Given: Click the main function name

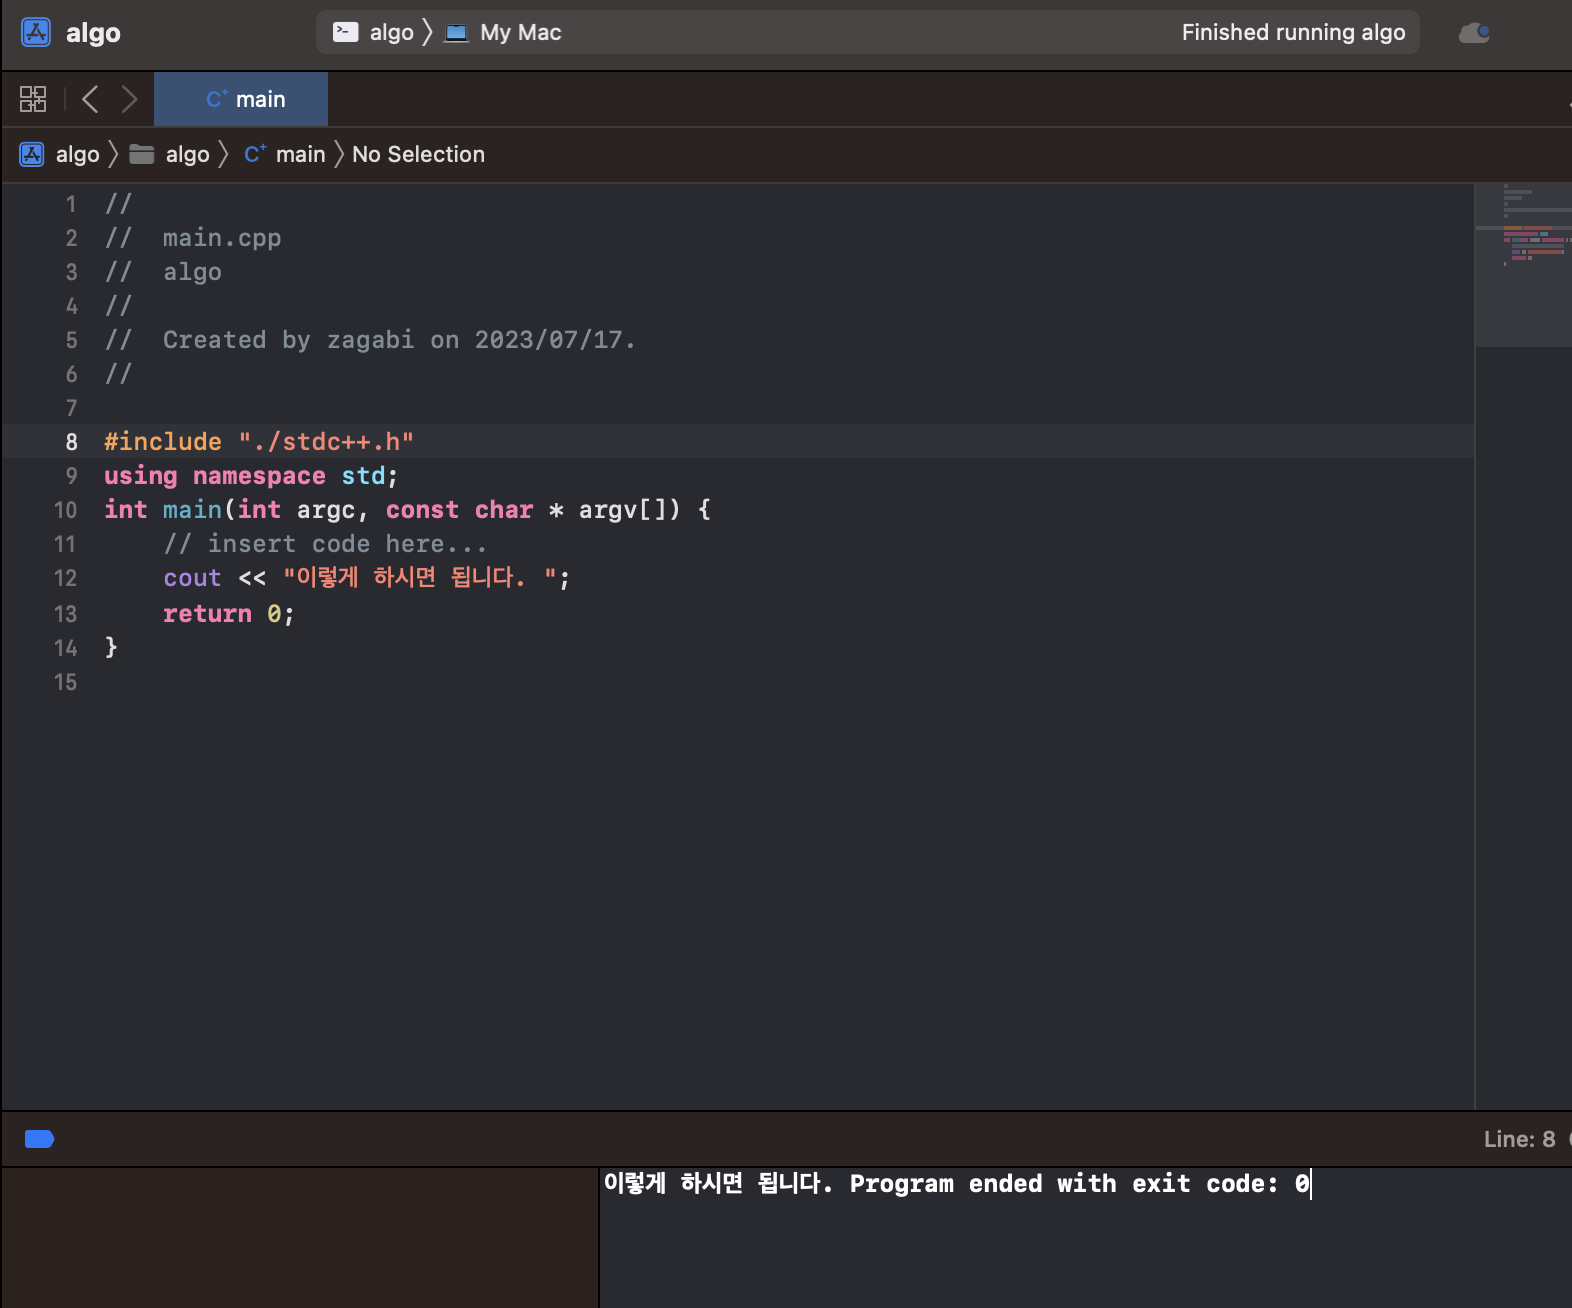Looking at the screenshot, I should [192, 510].
